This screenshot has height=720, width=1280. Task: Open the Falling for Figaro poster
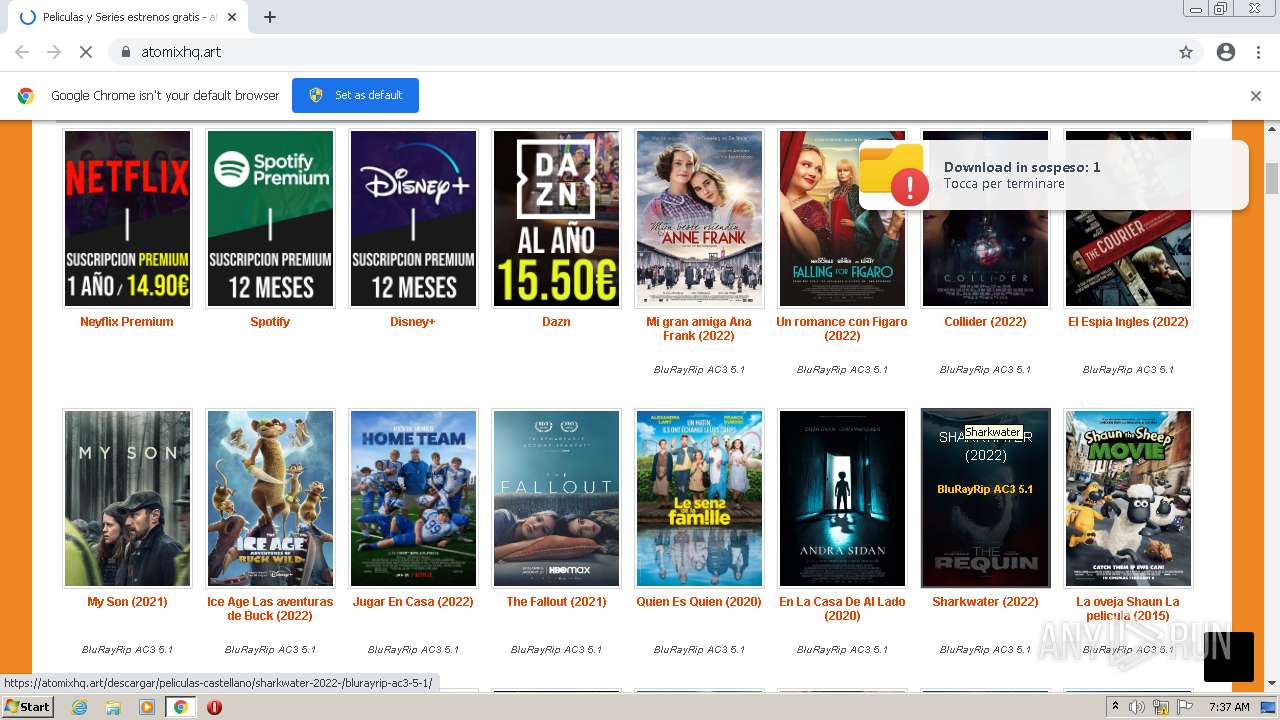tap(842, 218)
